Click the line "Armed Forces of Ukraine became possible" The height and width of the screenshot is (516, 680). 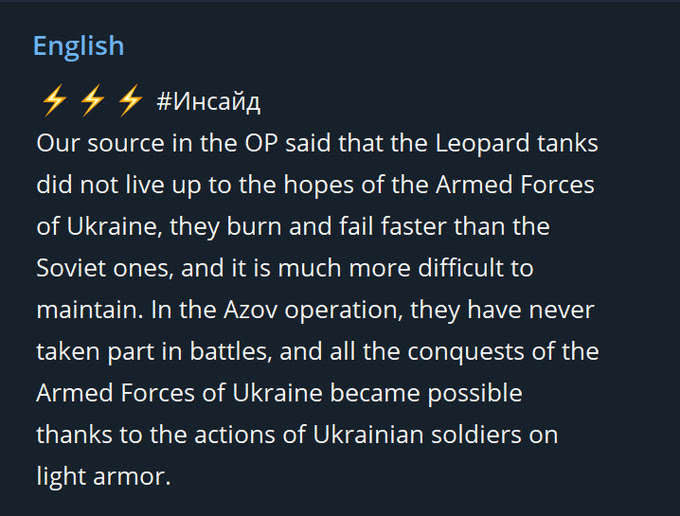[x=279, y=393]
